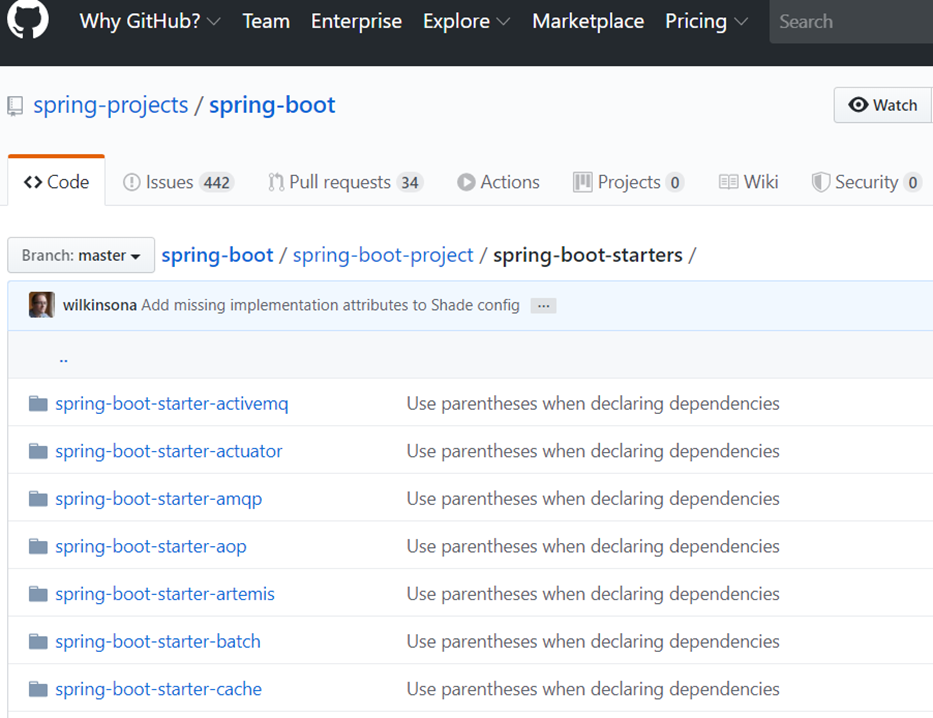Focus the Search input field
This screenshot has width=933, height=718.
pos(851,21)
